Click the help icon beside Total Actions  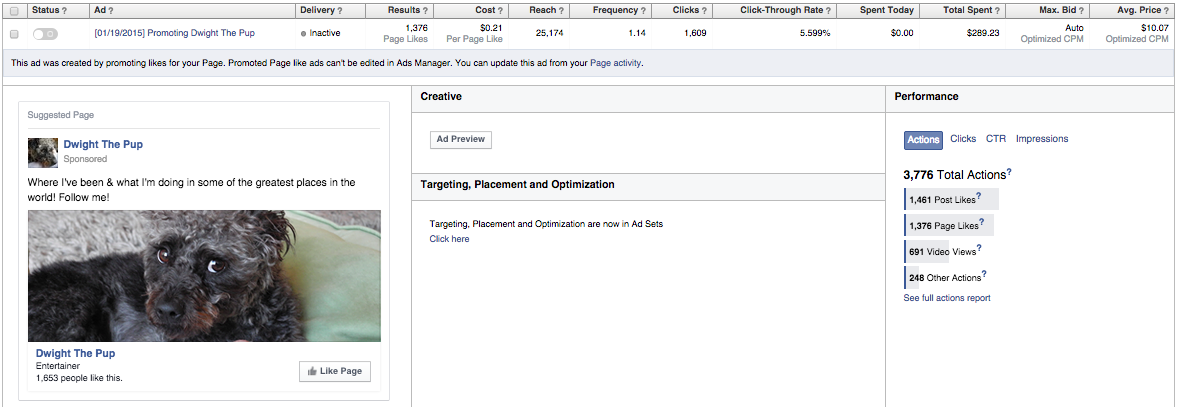pos(1009,173)
